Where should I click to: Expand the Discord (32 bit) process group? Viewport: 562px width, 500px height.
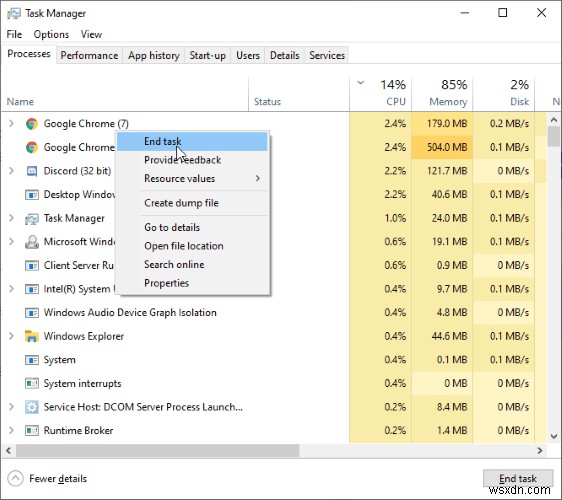tap(11, 171)
